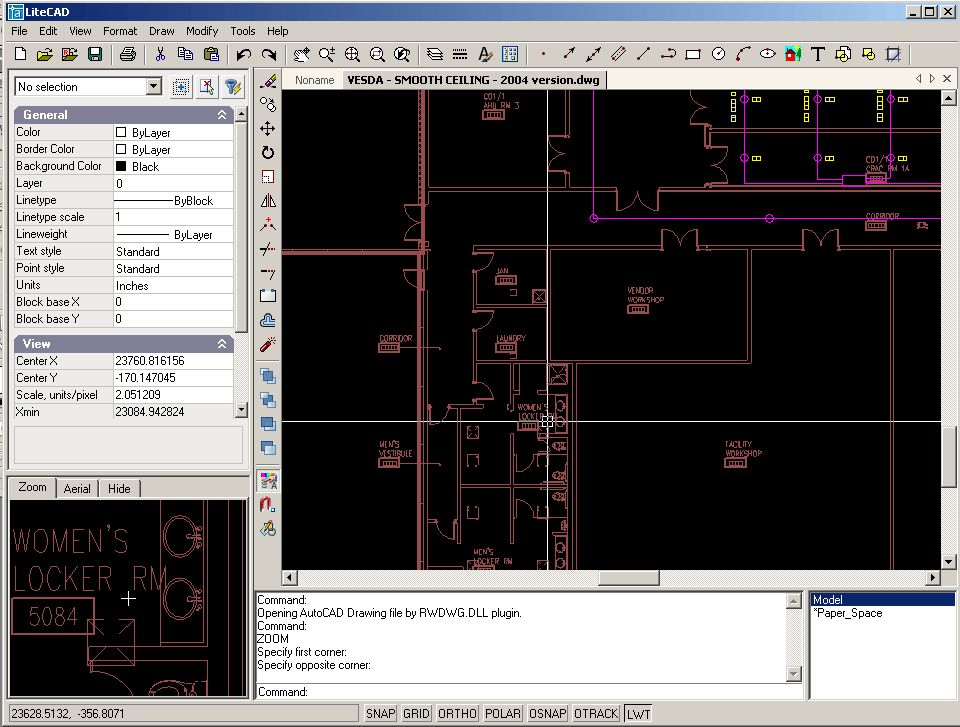Click the Background Color black swatch
960x727 pixels.
click(x=121, y=166)
